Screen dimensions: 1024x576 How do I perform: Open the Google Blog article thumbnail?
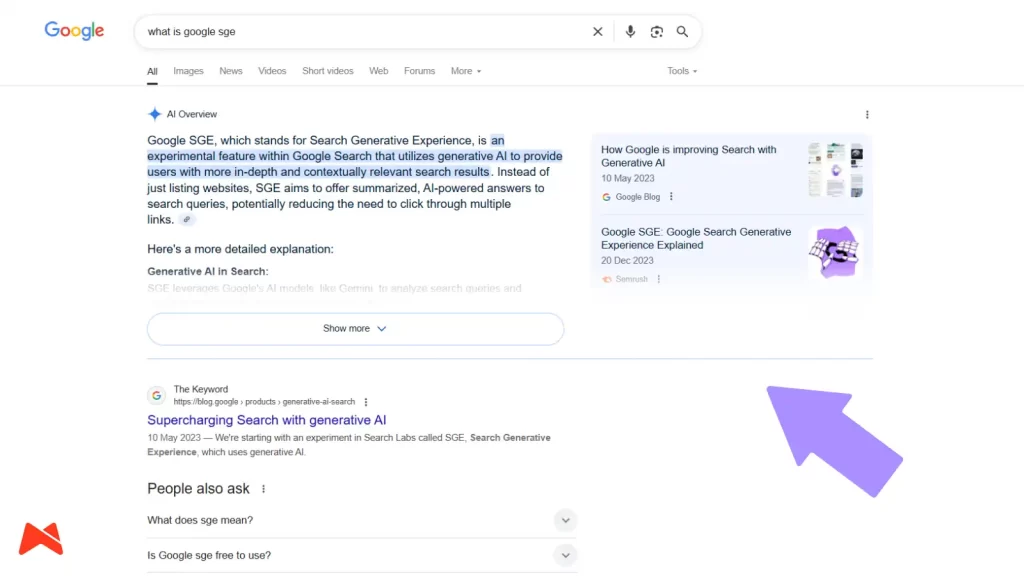[x=835, y=170]
